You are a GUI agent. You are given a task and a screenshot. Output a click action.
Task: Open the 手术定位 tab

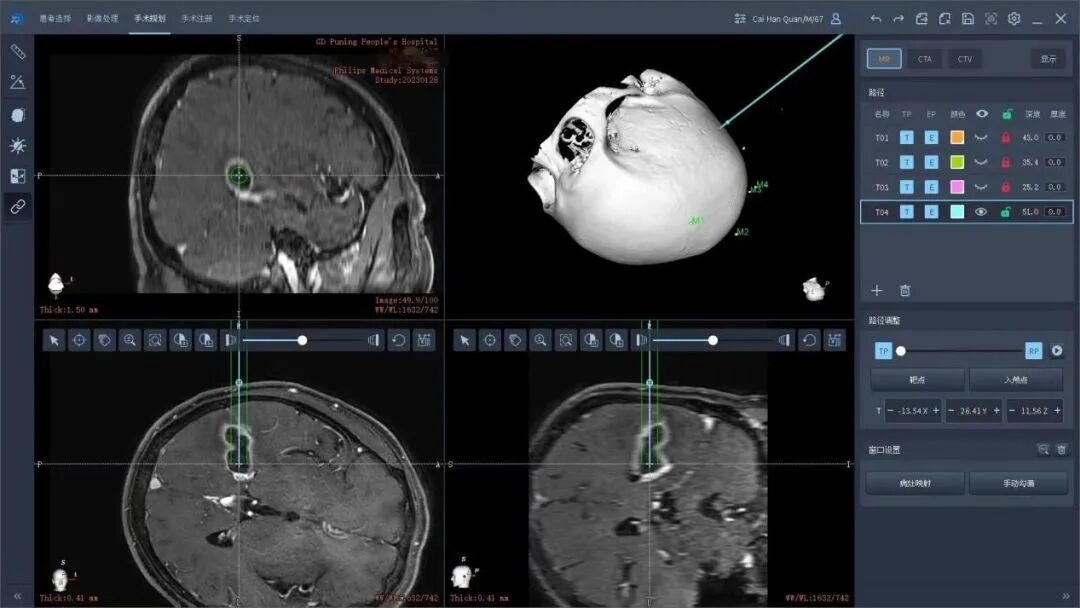(x=244, y=19)
